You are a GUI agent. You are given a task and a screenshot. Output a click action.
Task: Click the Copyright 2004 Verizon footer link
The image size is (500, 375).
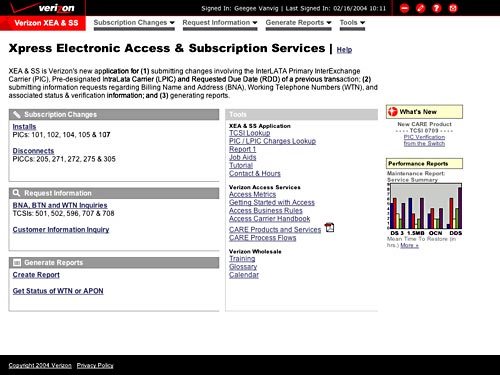[40, 365]
